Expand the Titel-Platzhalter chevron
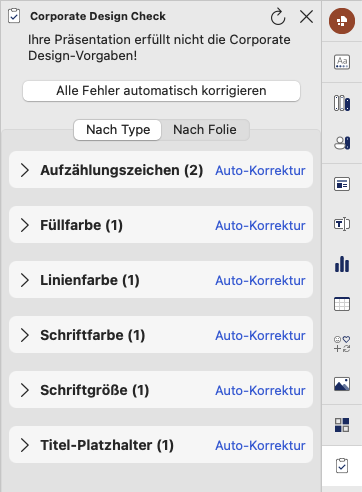The height and width of the screenshot is (492, 362). click(x=25, y=445)
